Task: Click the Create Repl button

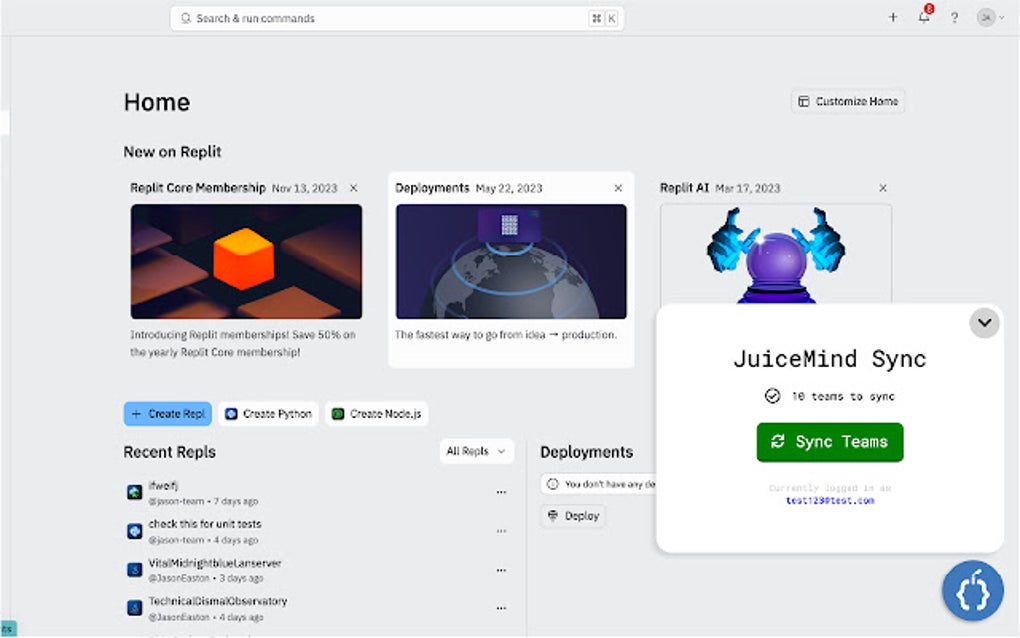Action: [168, 414]
